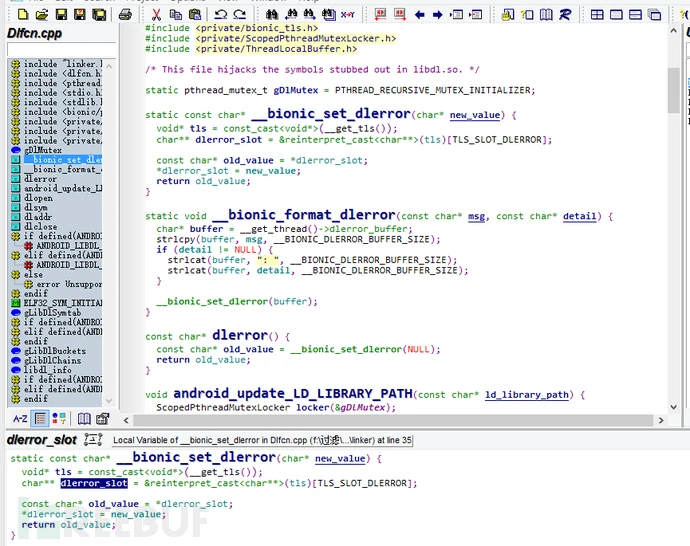
Task: Select dladdr in the symbol list
Action: [38, 217]
